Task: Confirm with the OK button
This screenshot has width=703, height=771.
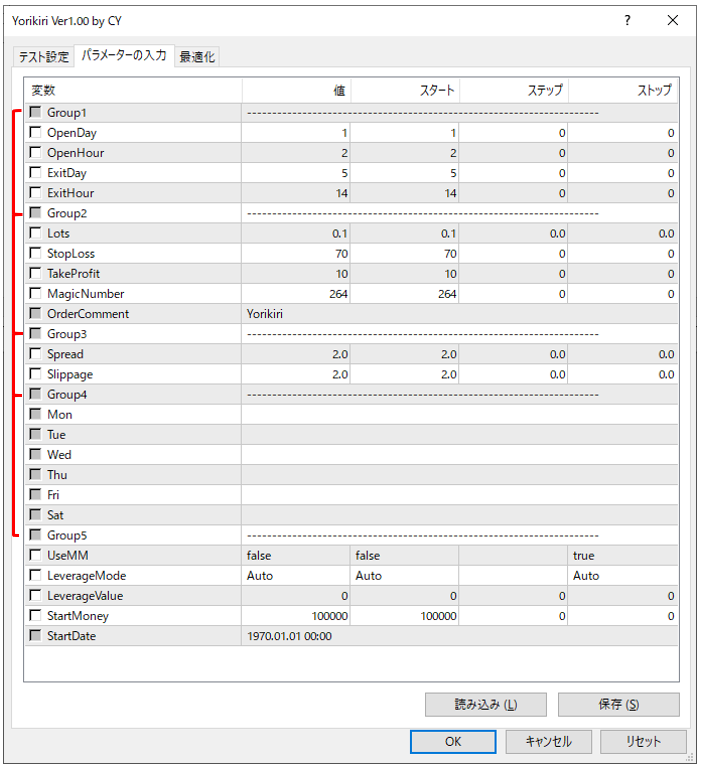Action: 453,742
